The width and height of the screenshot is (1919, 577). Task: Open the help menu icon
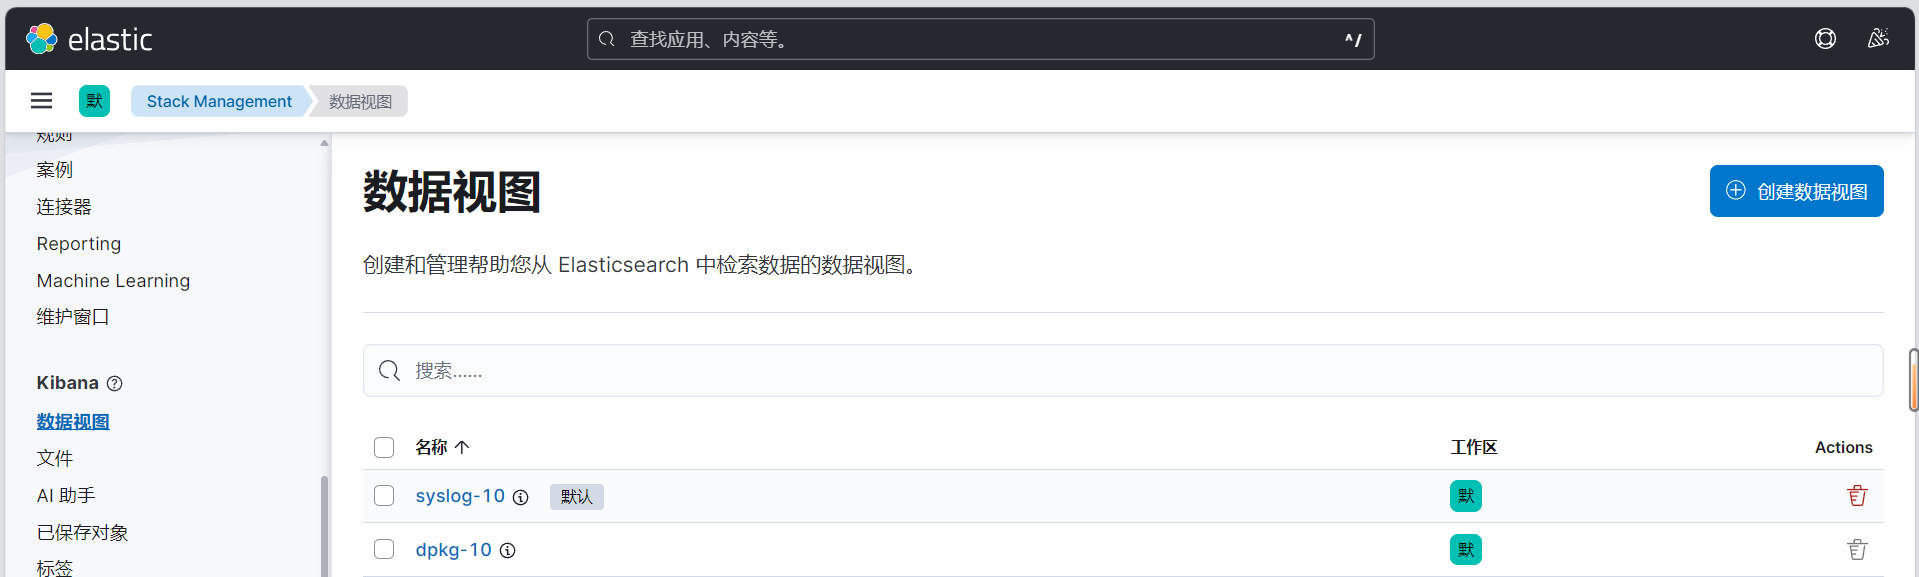1825,39
